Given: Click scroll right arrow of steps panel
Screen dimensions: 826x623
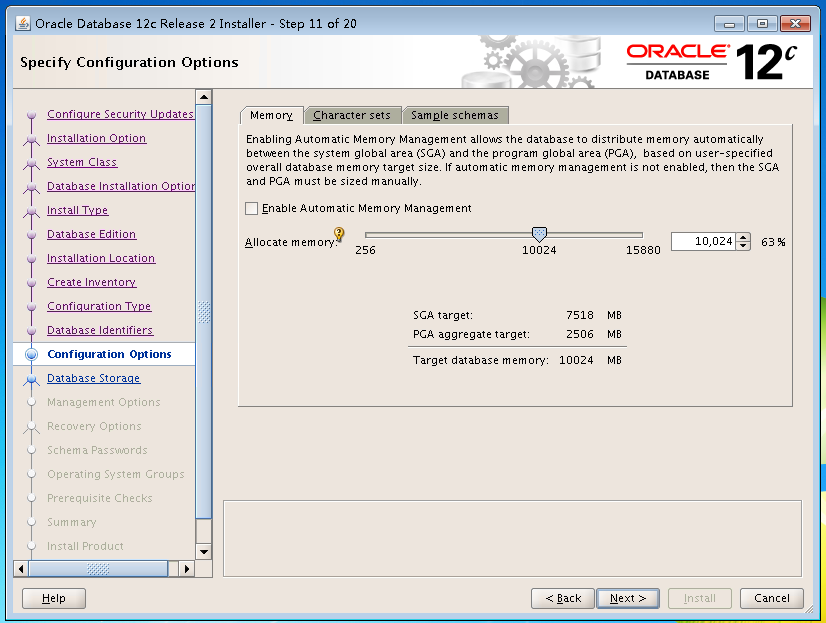Looking at the screenshot, I should coord(186,569).
